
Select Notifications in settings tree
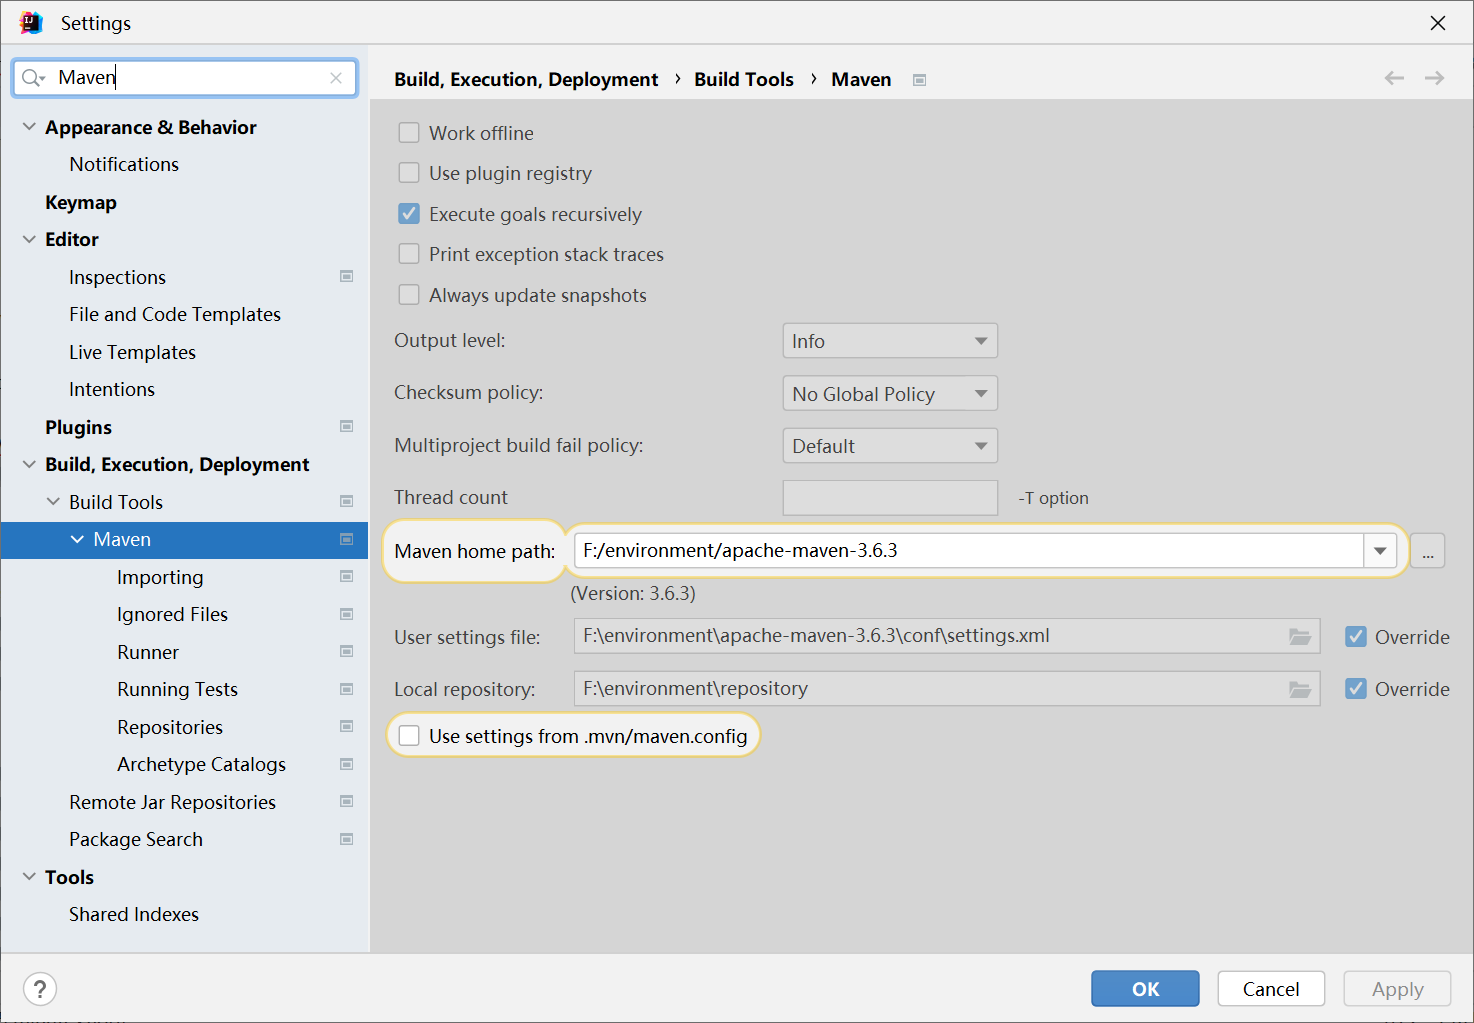coord(124,164)
